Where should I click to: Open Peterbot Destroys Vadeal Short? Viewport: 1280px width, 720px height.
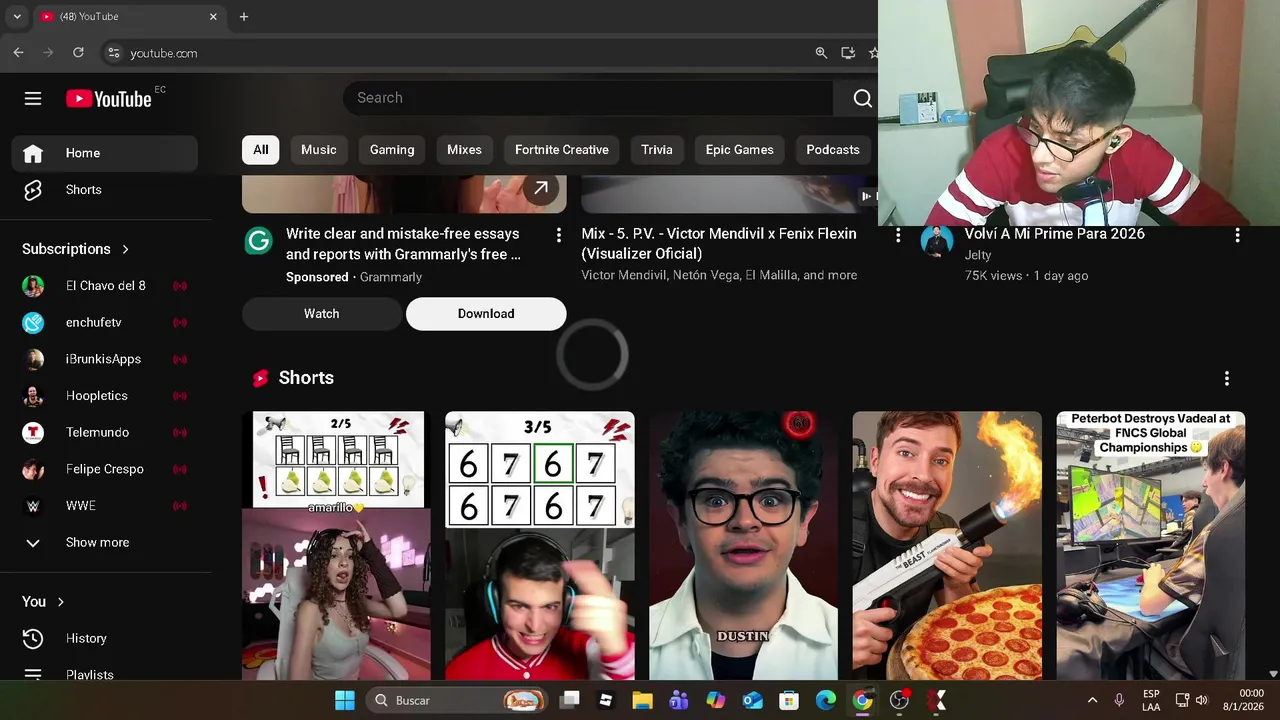click(x=1150, y=546)
